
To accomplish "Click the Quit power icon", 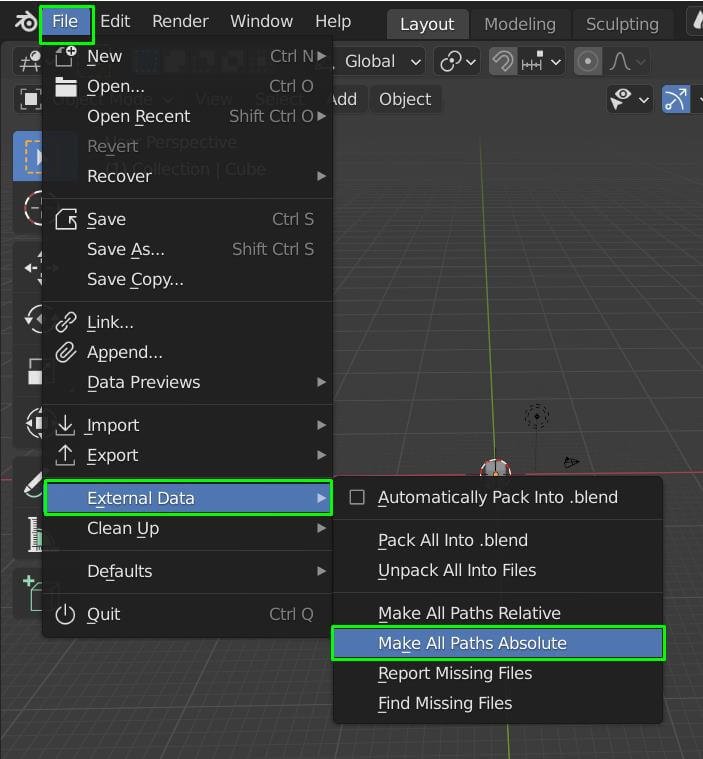I will click(x=66, y=614).
